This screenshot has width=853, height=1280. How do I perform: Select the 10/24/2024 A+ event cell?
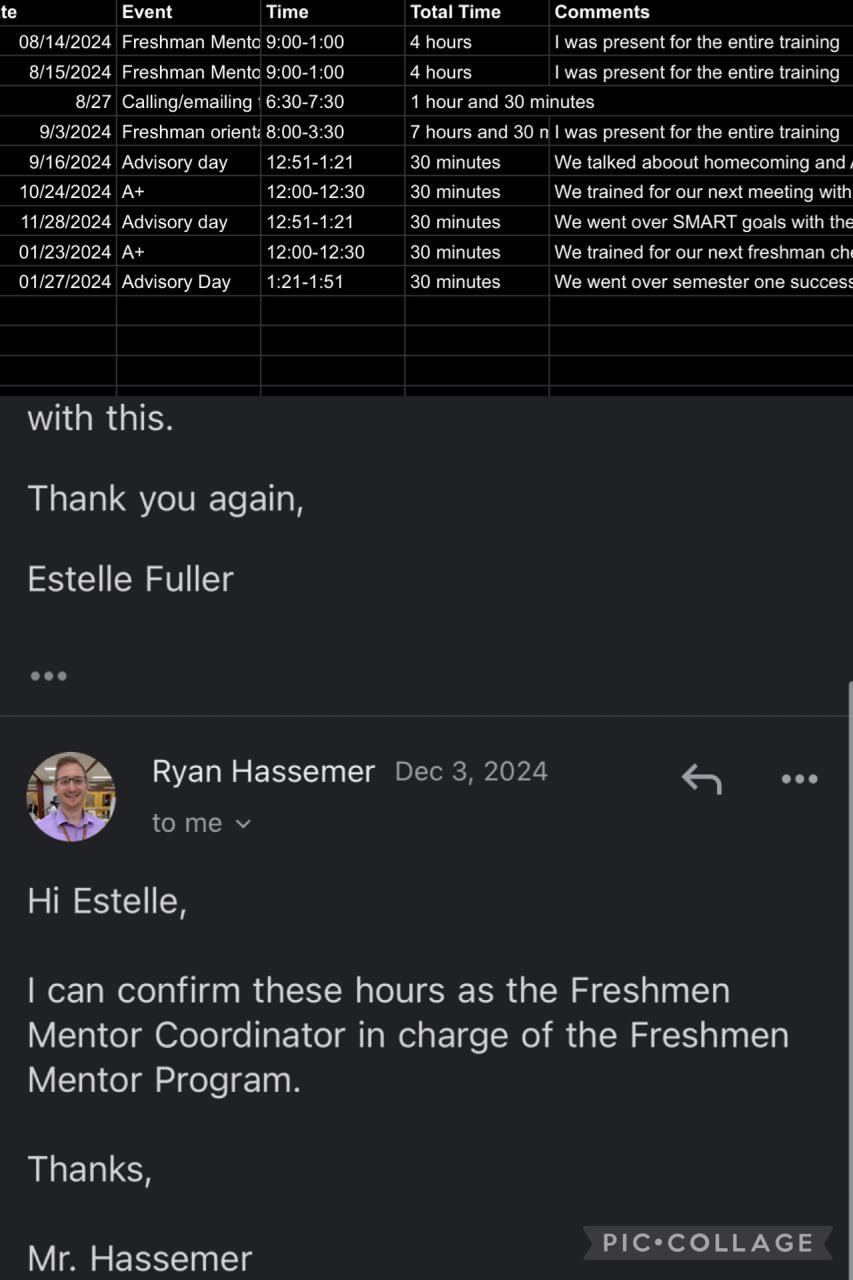coord(188,192)
